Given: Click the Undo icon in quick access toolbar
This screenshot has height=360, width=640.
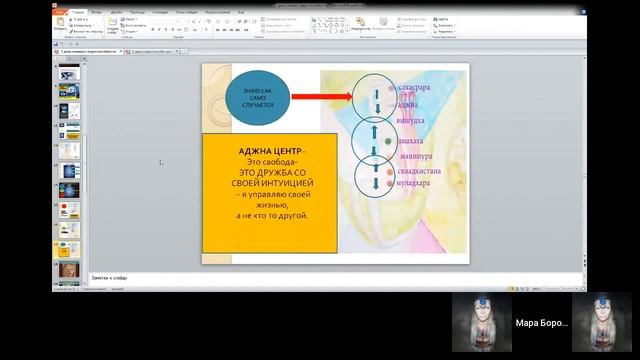Looking at the screenshot, I should tap(62, 44).
